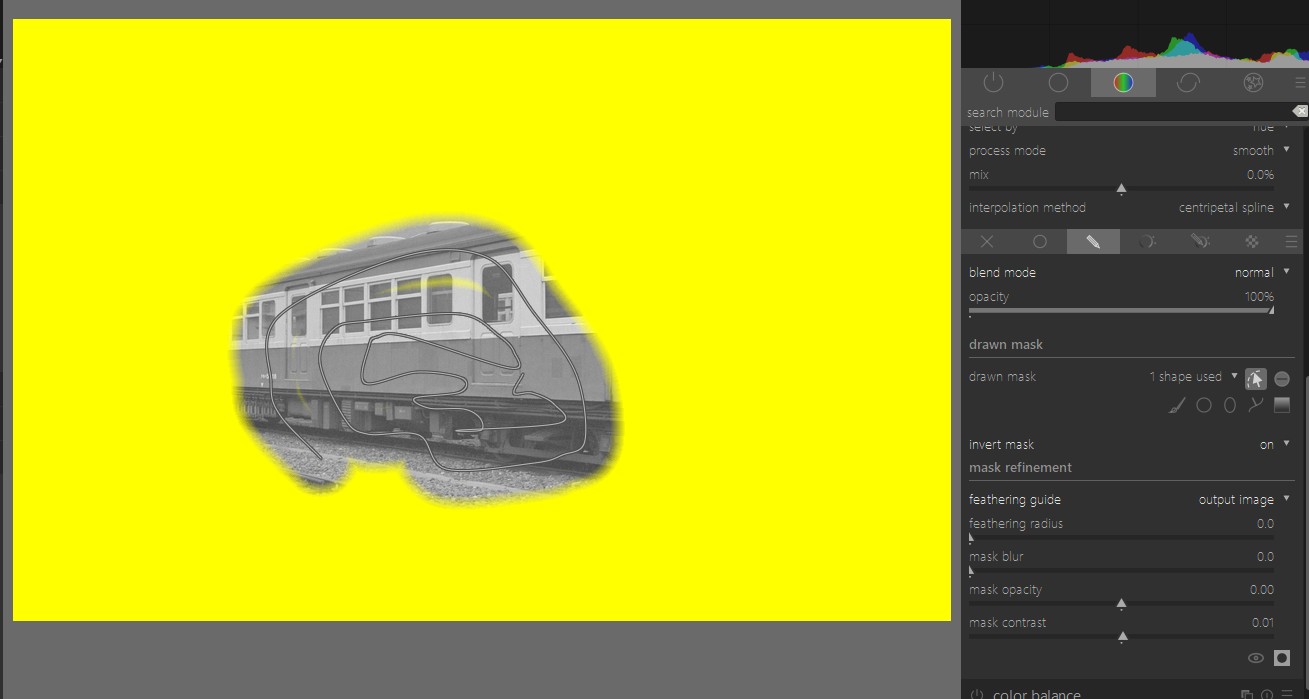
Task: Open the blend mode dropdown
Action: [1129, 273]
